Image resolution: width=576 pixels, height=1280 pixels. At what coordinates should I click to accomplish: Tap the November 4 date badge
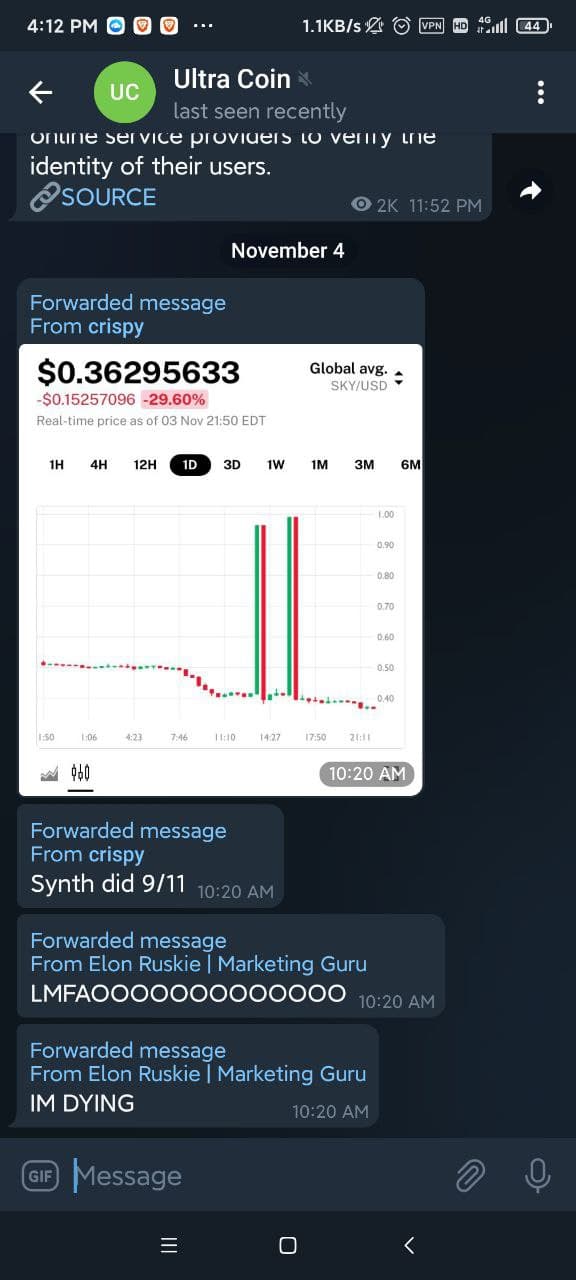coord(288,251)
